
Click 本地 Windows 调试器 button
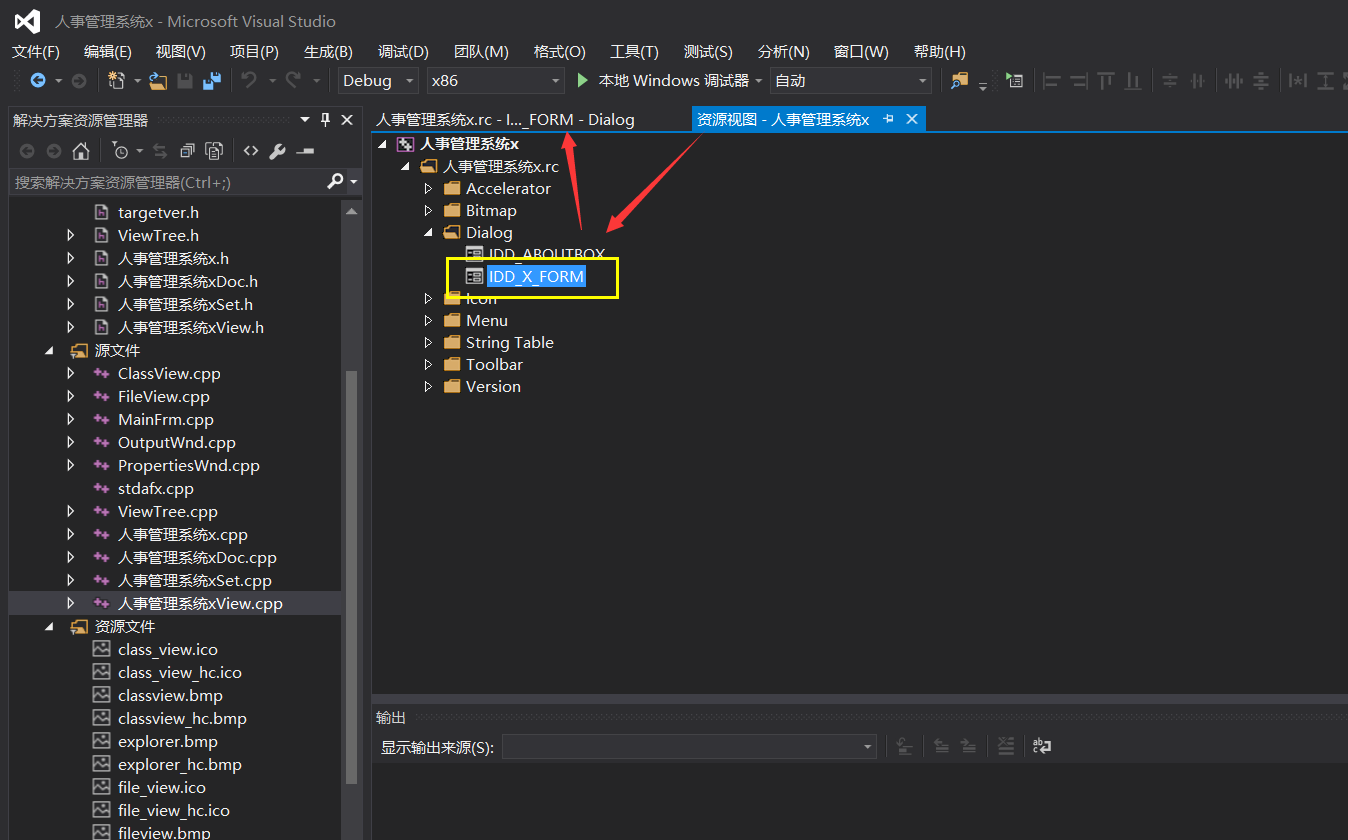coord(673,81)
